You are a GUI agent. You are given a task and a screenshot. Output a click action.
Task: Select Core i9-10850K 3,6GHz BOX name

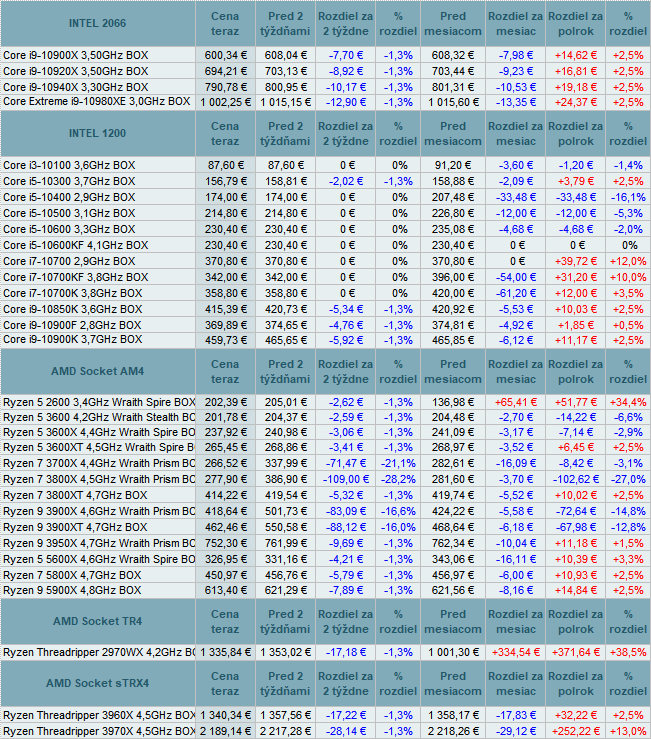click(72, 310)
